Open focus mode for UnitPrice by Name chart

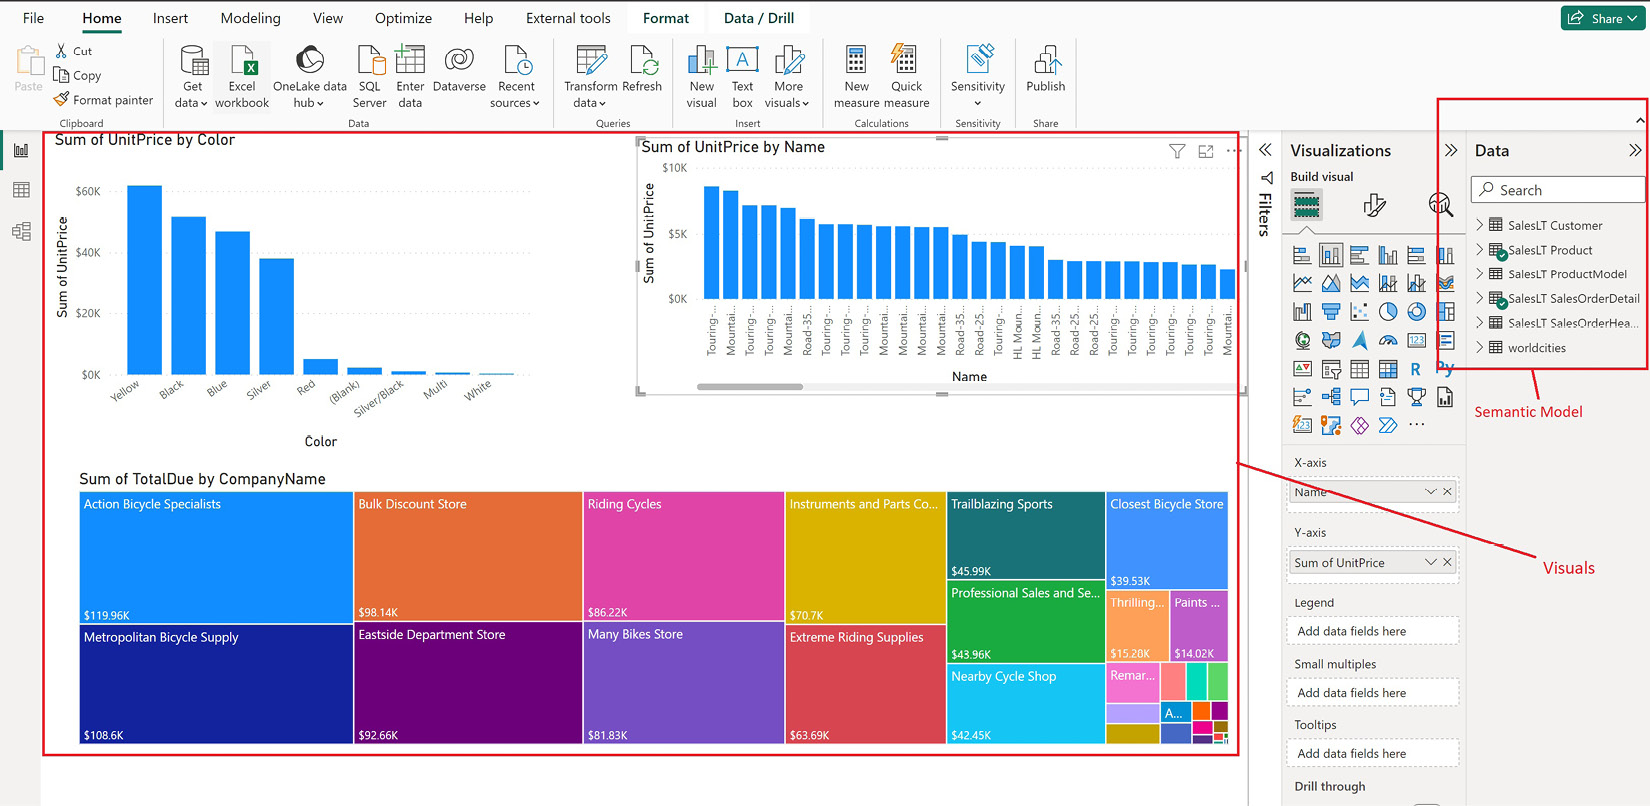1206,151
